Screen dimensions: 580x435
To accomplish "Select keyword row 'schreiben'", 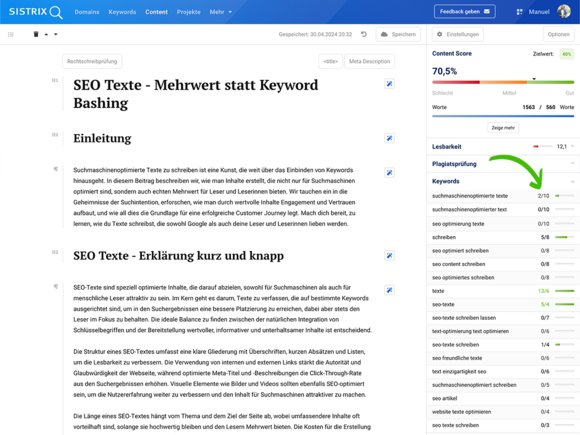I will 503,237.
